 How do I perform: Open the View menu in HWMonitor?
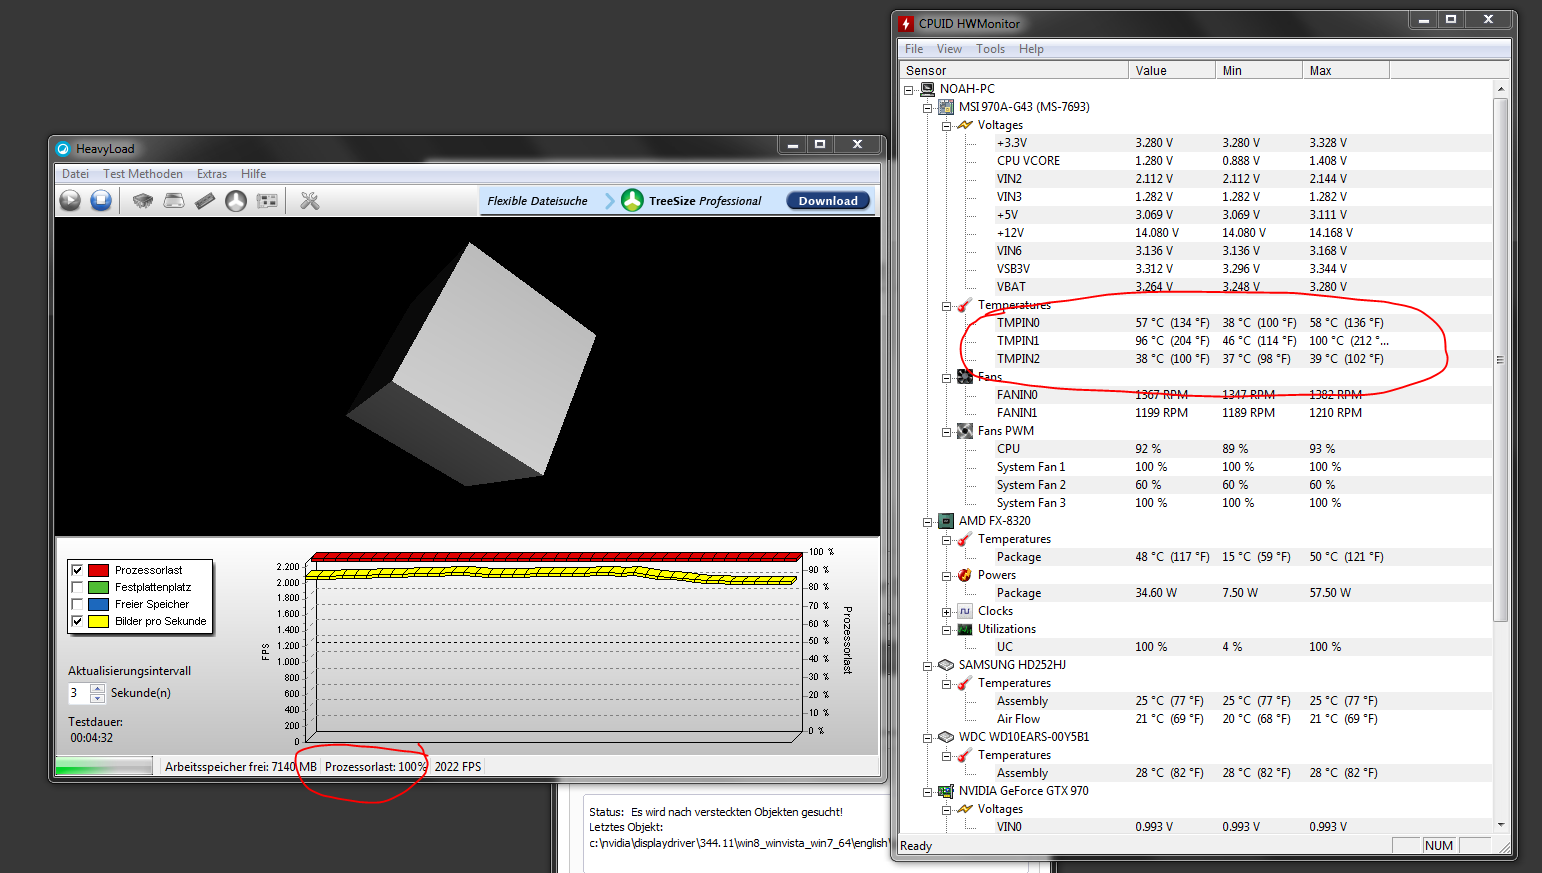click(x=949, y=49)
